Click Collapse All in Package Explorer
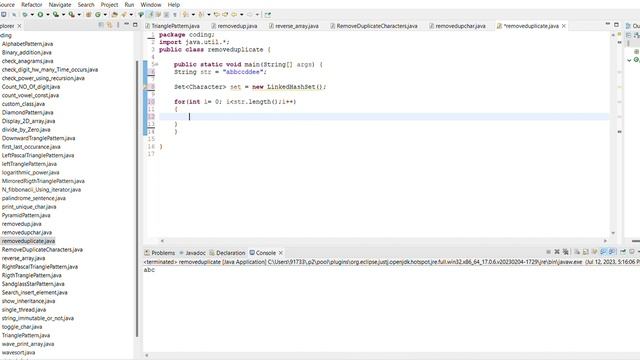 101,25
